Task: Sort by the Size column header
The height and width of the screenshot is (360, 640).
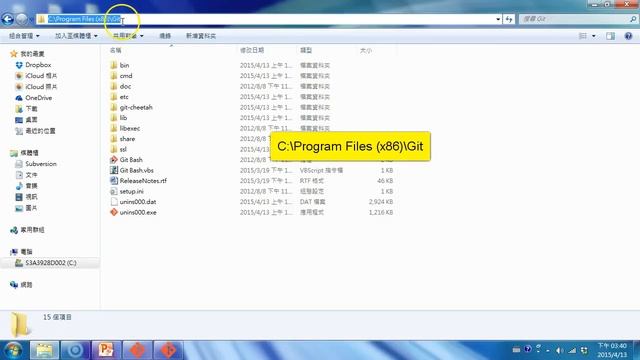Action: [x=366, y=50]
